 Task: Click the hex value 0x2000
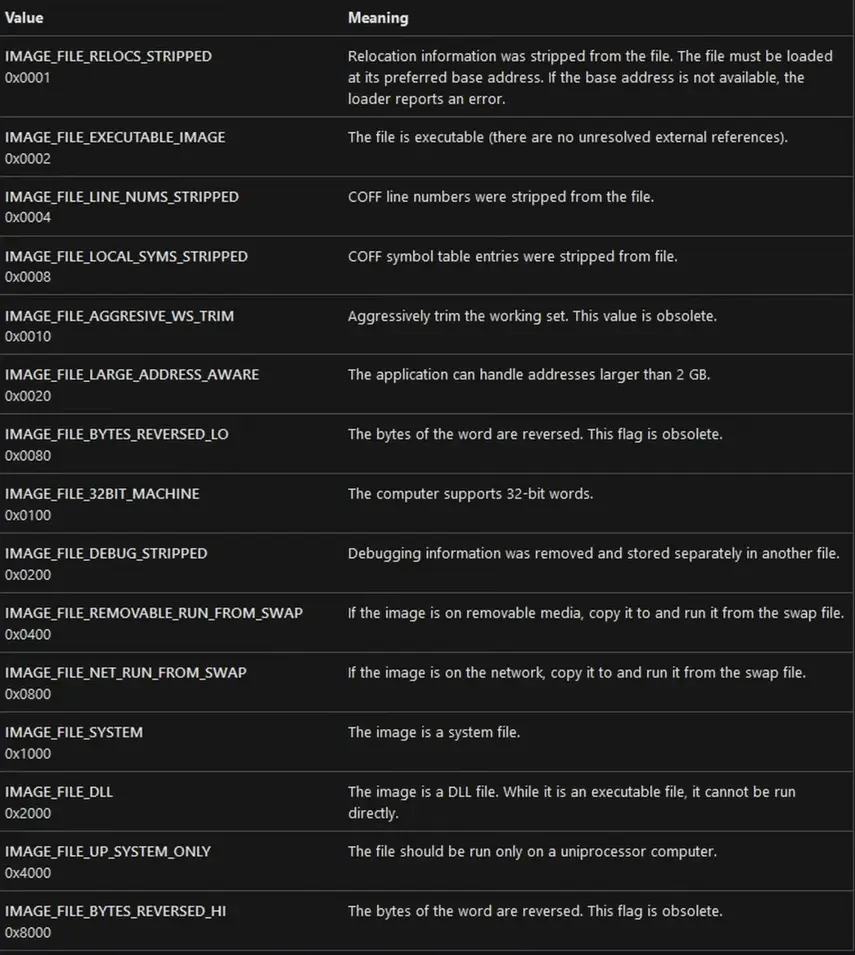27,813
